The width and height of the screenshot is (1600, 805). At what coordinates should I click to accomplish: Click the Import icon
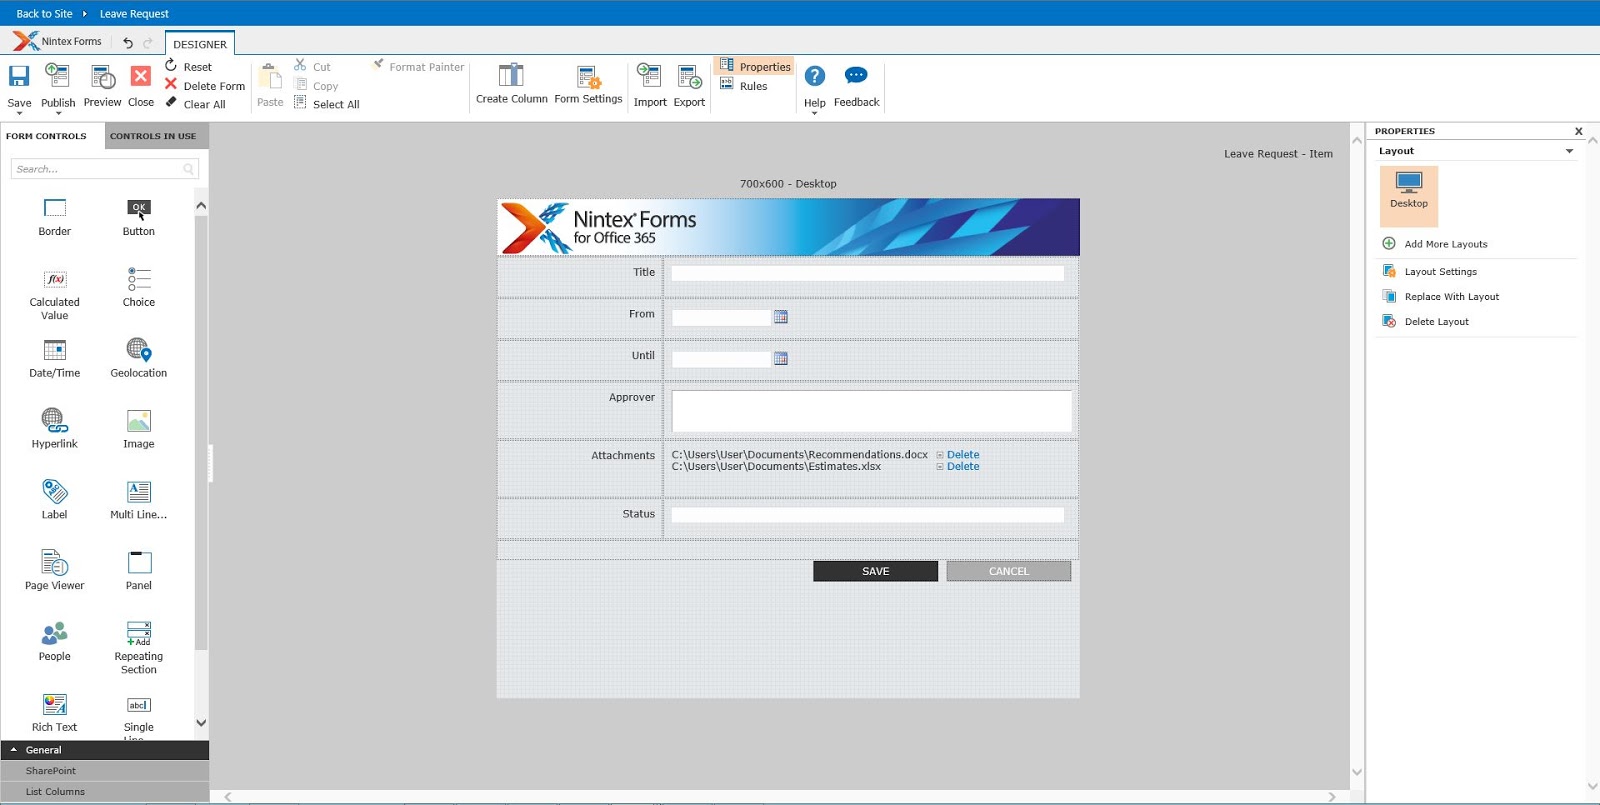pos(649,76)
